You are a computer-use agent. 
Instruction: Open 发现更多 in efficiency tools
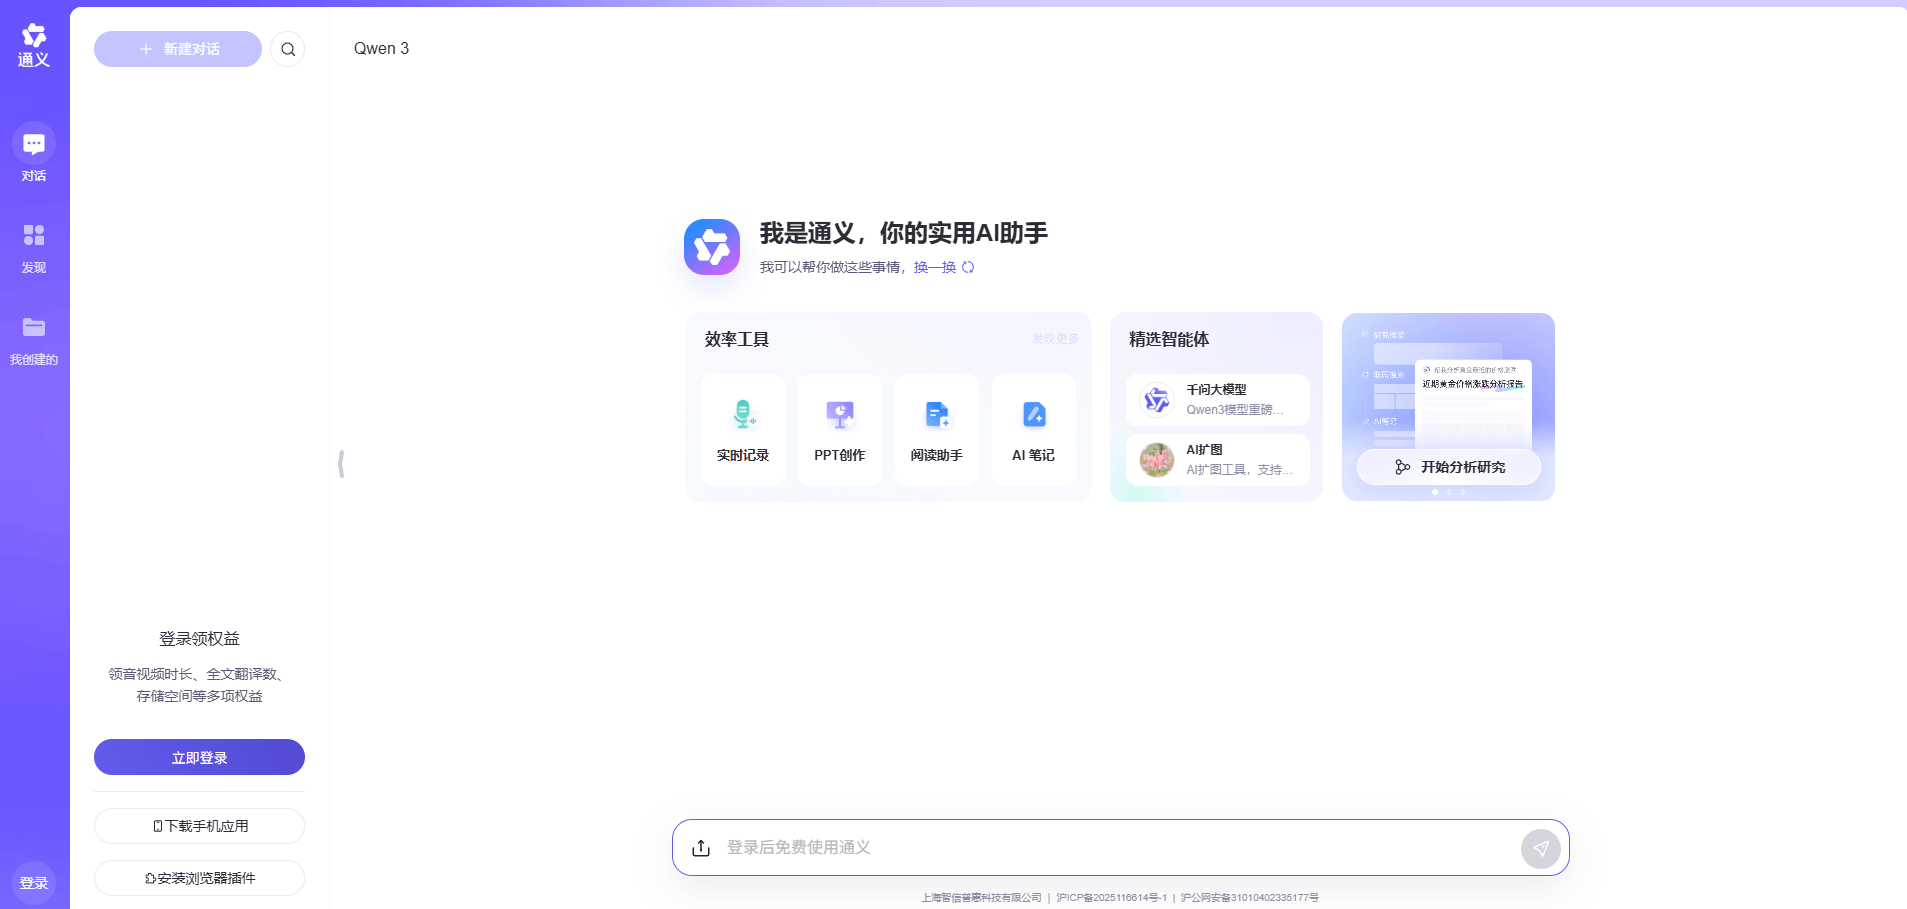[x=1055, y=339]
